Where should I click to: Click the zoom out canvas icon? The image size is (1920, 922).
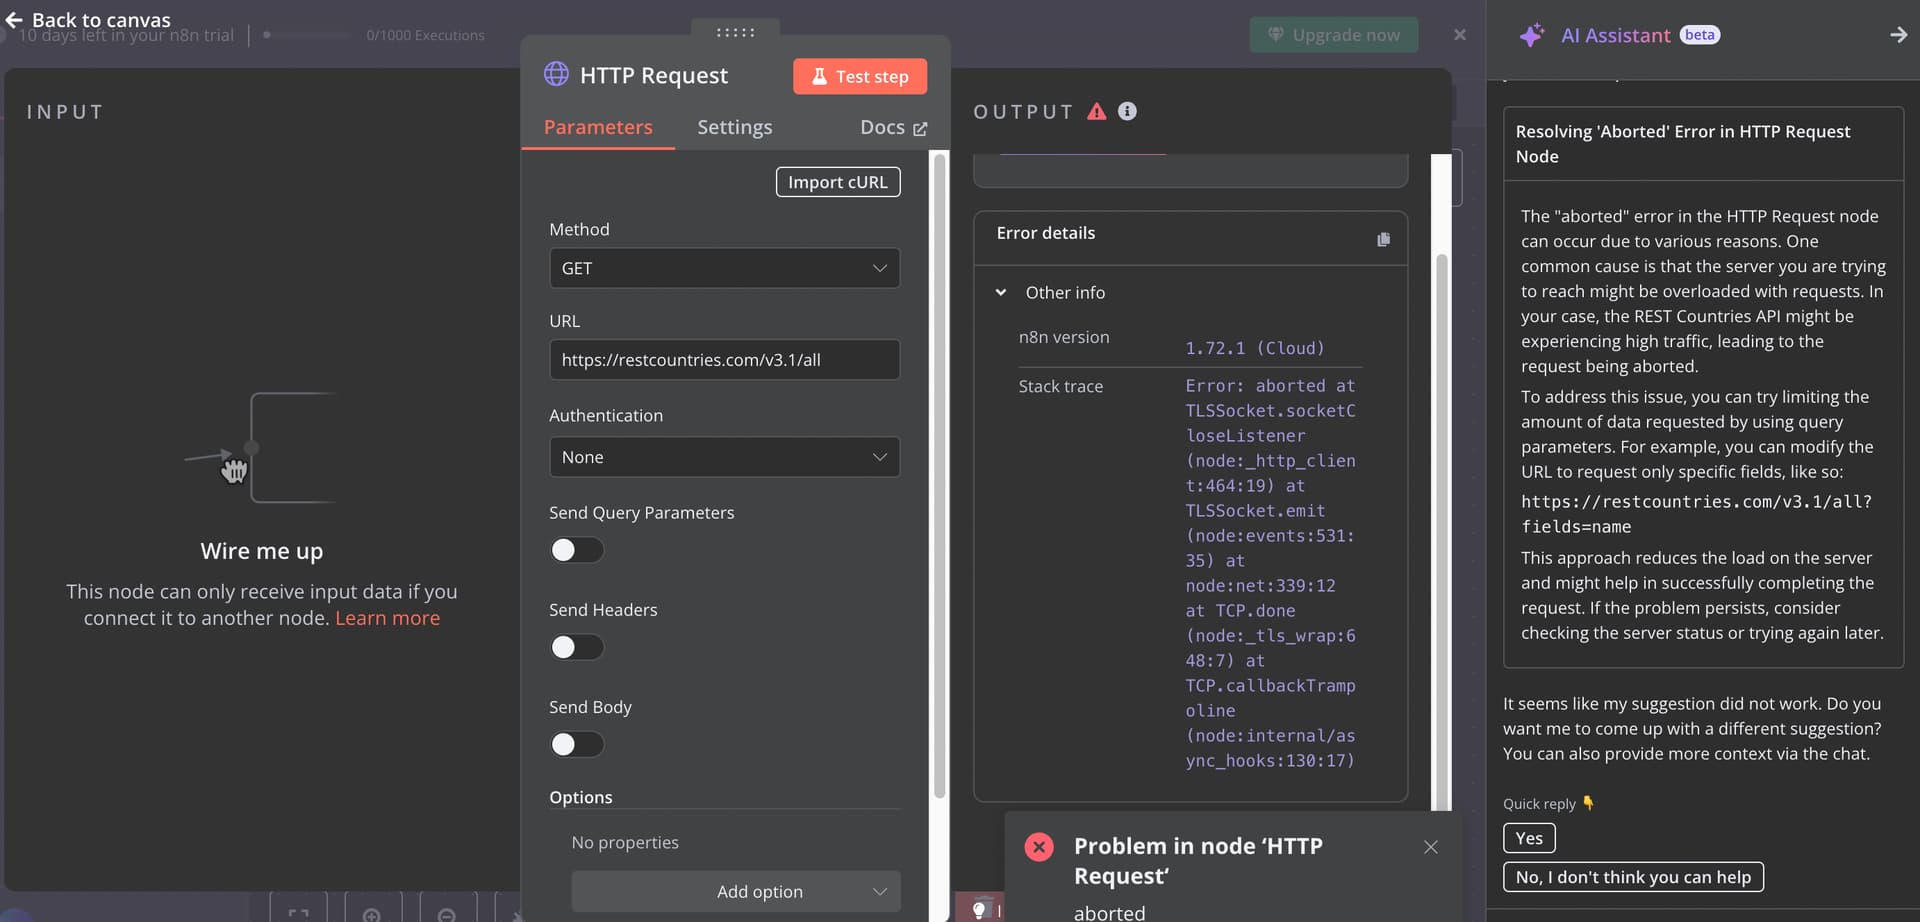point(447,913)
